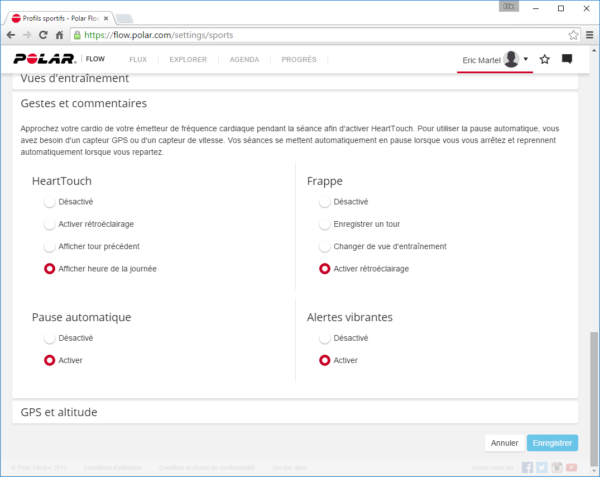The height and width of the screenshot is (477, 600).
Task: Select Enregistrer un tour under Frappe
Action: coord(324,224)
